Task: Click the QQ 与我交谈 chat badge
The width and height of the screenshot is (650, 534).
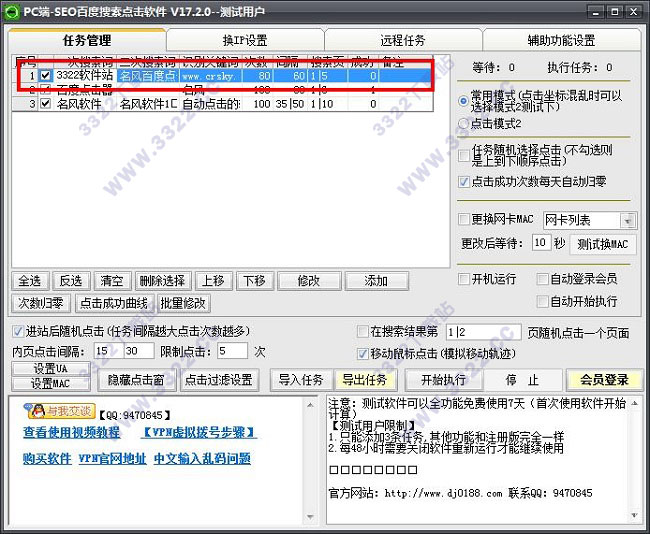Action: [60, 411]
